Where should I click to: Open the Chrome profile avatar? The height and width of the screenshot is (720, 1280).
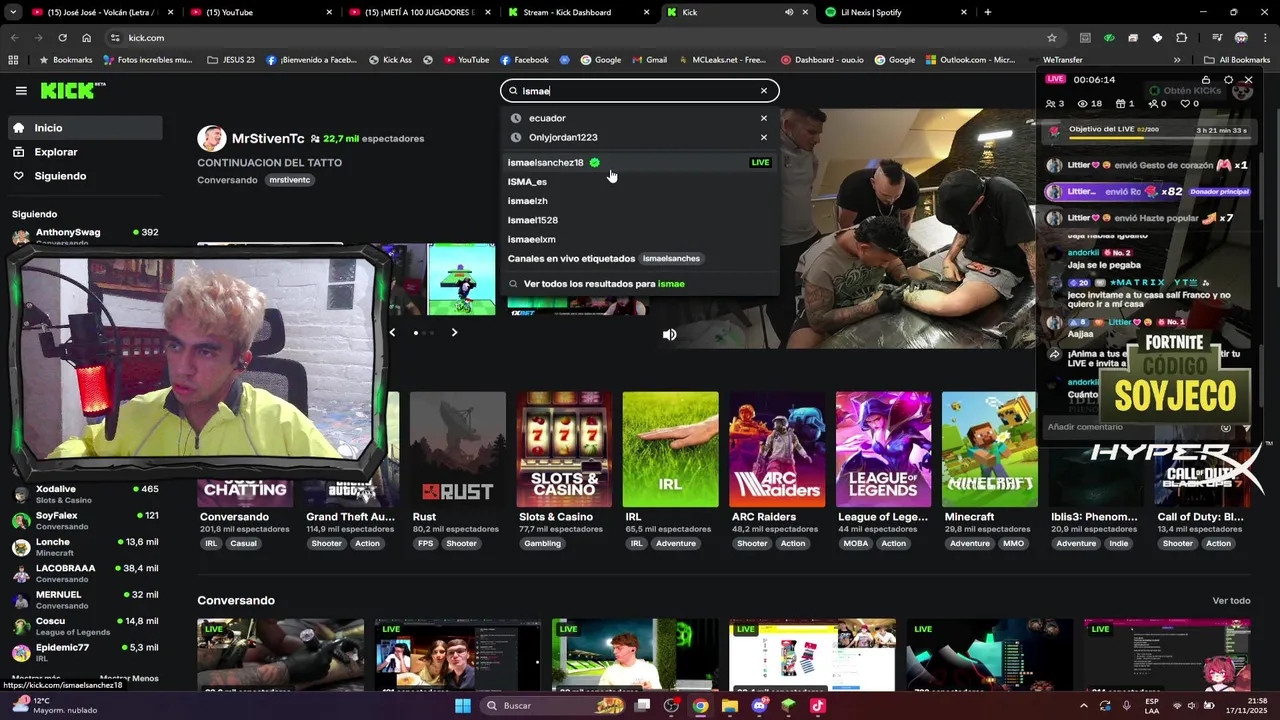click(1241, 38)
